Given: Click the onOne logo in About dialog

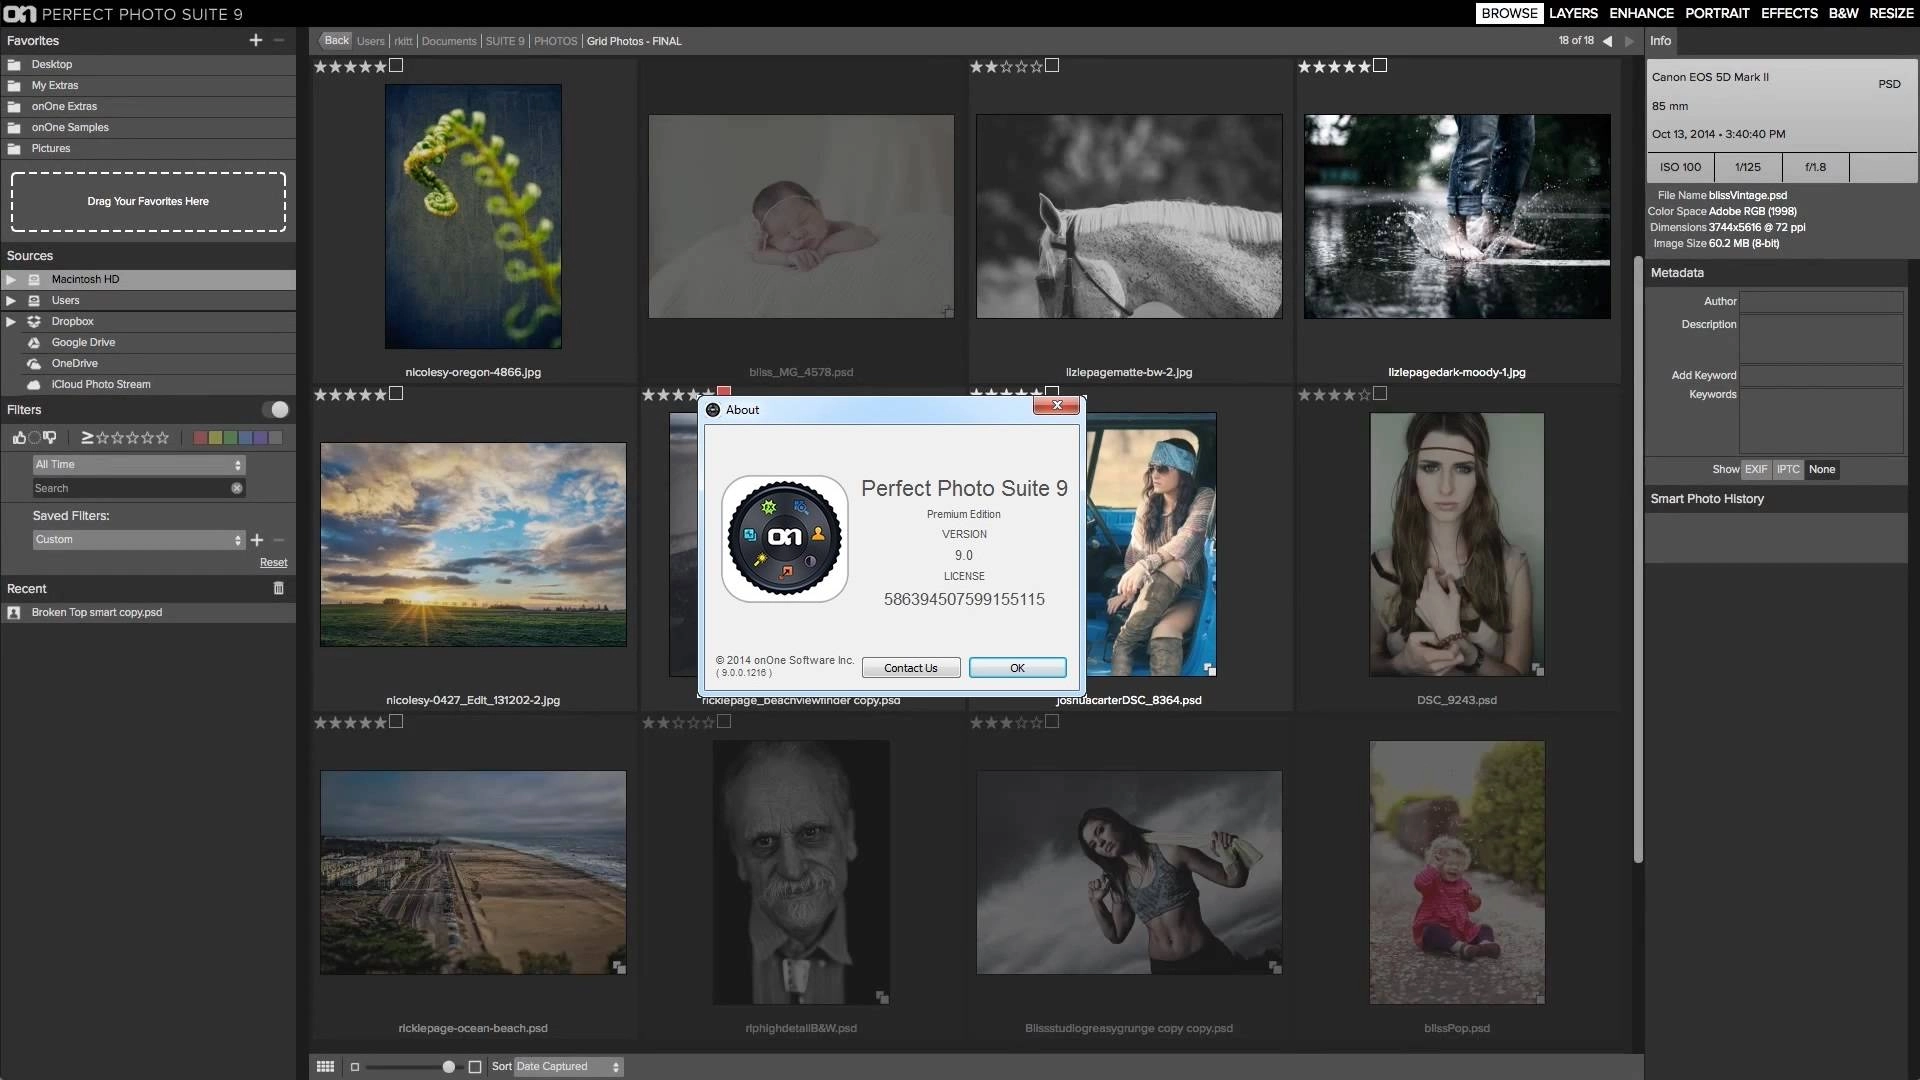Looking at the screenshot, I should coord(785,538).
